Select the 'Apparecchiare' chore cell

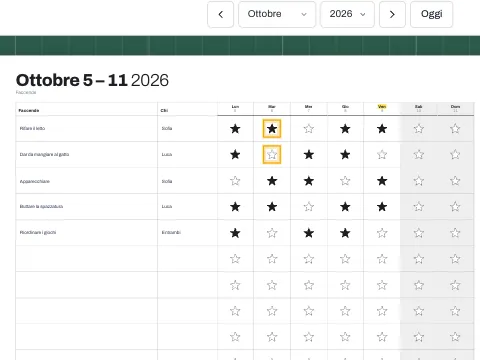click(87, 181)
